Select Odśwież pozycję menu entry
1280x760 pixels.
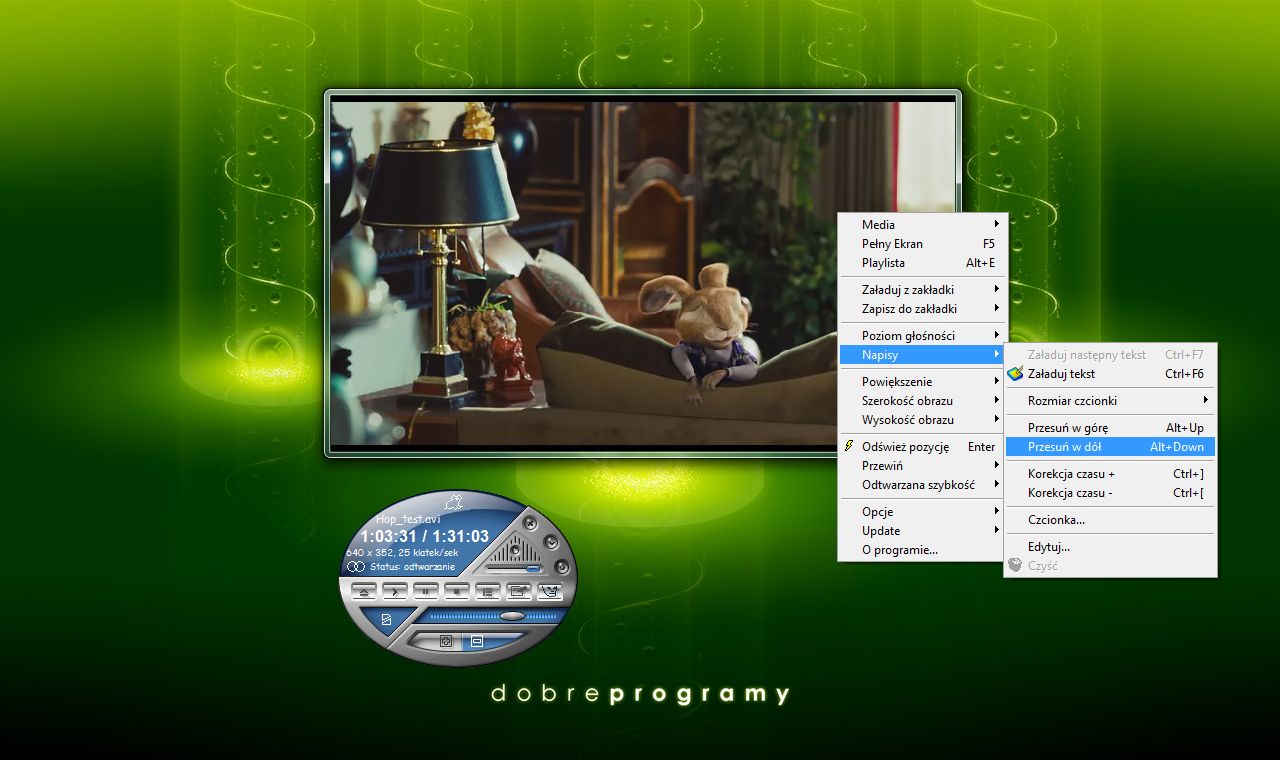tap(923, 446)
